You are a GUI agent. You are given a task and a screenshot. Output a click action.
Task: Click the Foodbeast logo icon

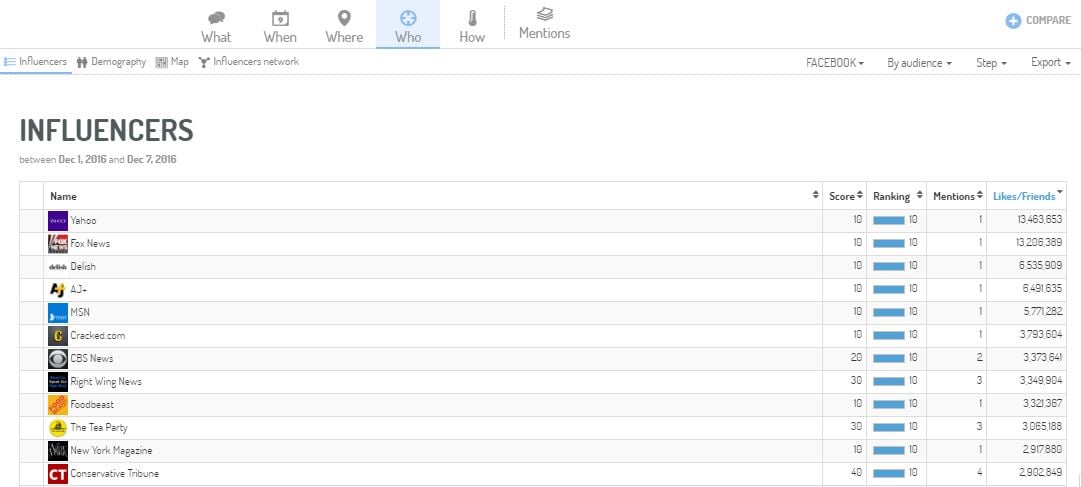click(58, 405)
